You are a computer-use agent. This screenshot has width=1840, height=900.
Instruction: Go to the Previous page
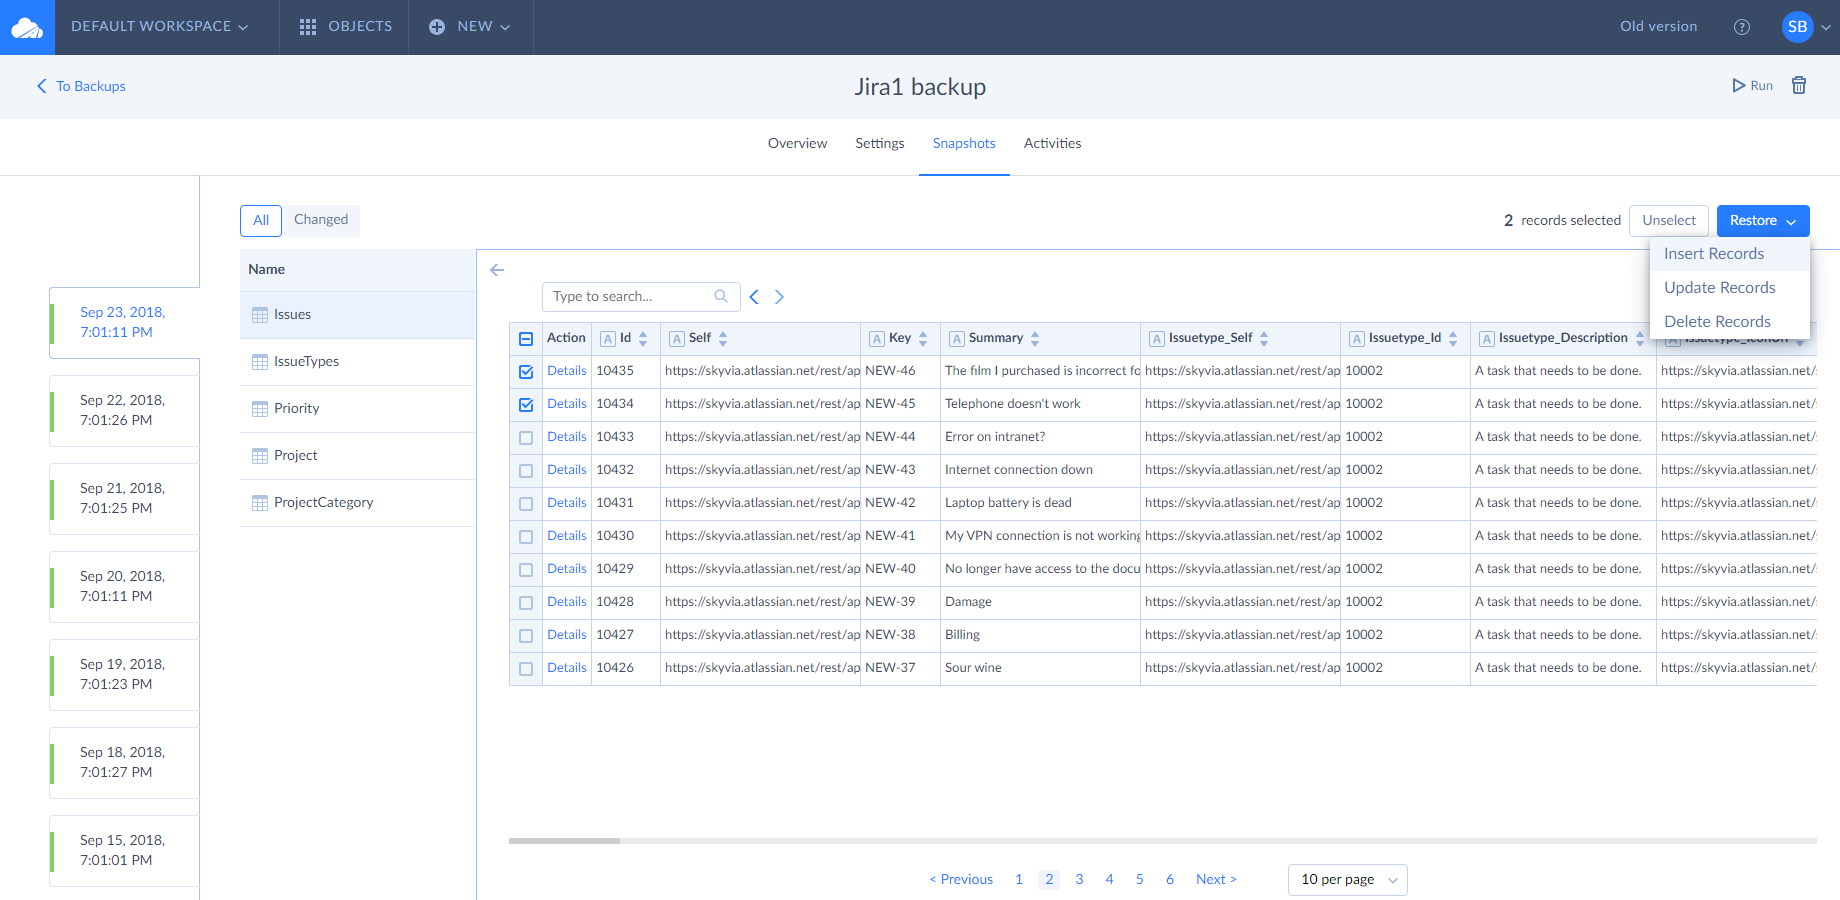coord(961,880)
